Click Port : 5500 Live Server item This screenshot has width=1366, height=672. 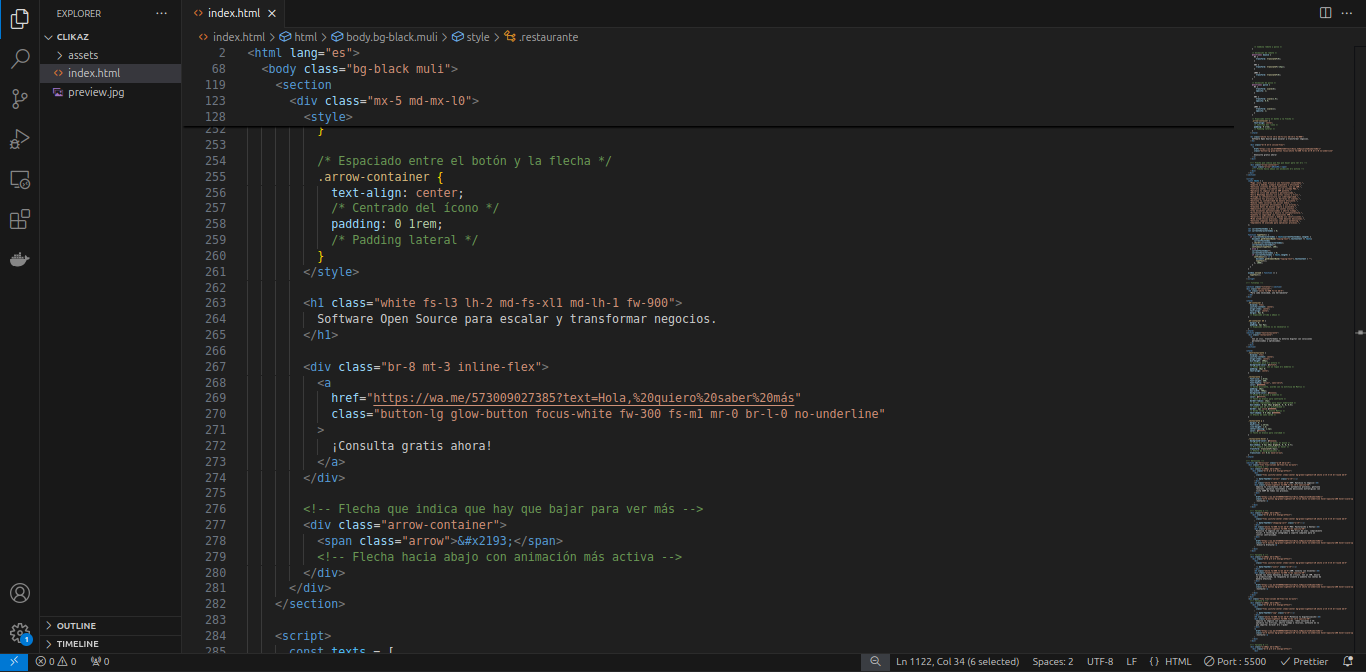click(1235, 662)
